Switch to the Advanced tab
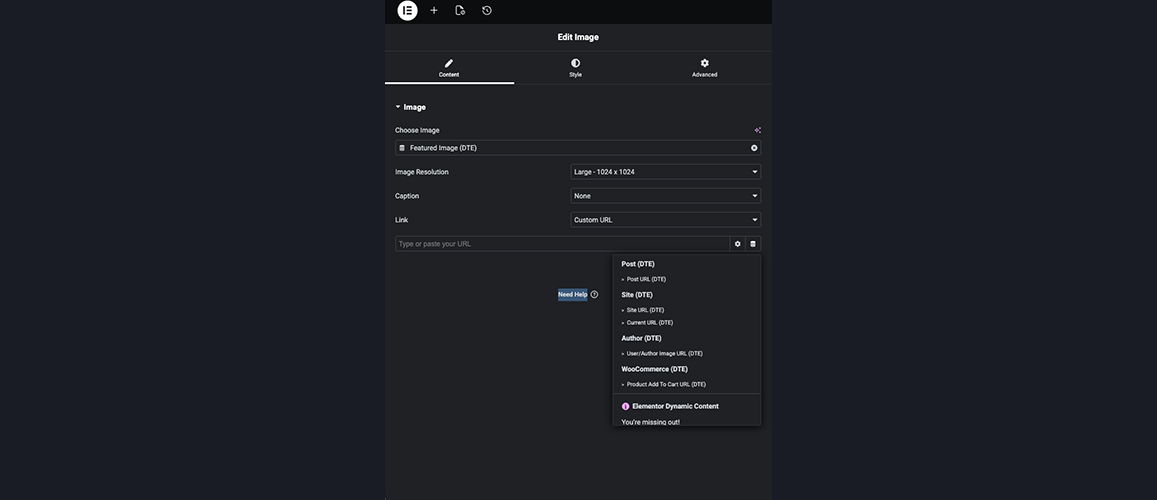The height and width of the screenshot is (500, 1157). click(704, 68)
